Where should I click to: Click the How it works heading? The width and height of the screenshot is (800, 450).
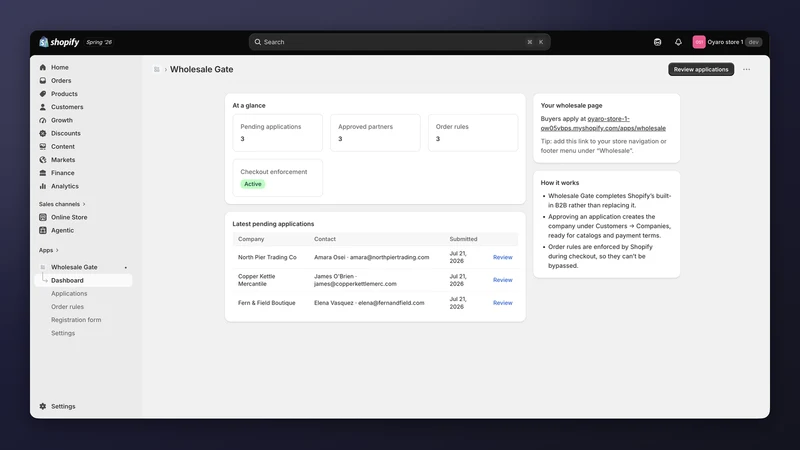tap(560, 183)
